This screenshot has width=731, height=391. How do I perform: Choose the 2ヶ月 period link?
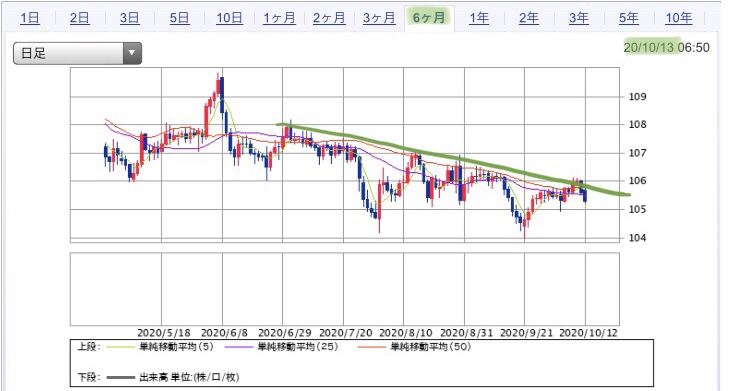pyautogui.click(x=329, y=18)
